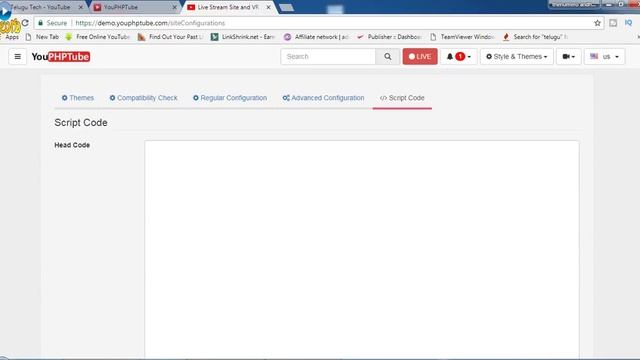
Task: Close the Live Stream Site browser tab
Action: coord(268,7)
